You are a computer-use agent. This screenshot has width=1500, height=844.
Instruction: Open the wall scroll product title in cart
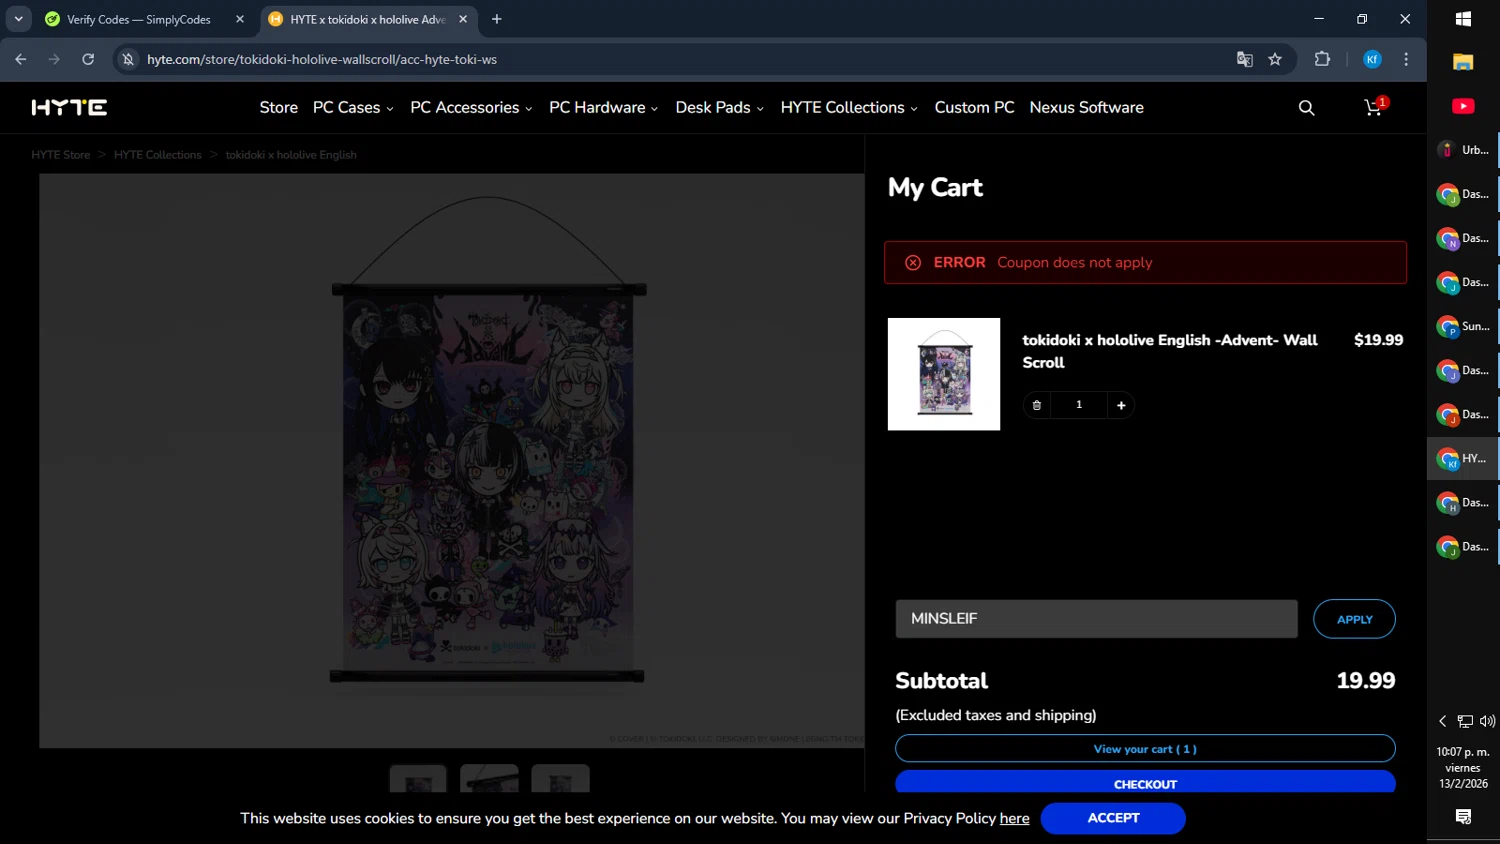tap(1169, 351)
